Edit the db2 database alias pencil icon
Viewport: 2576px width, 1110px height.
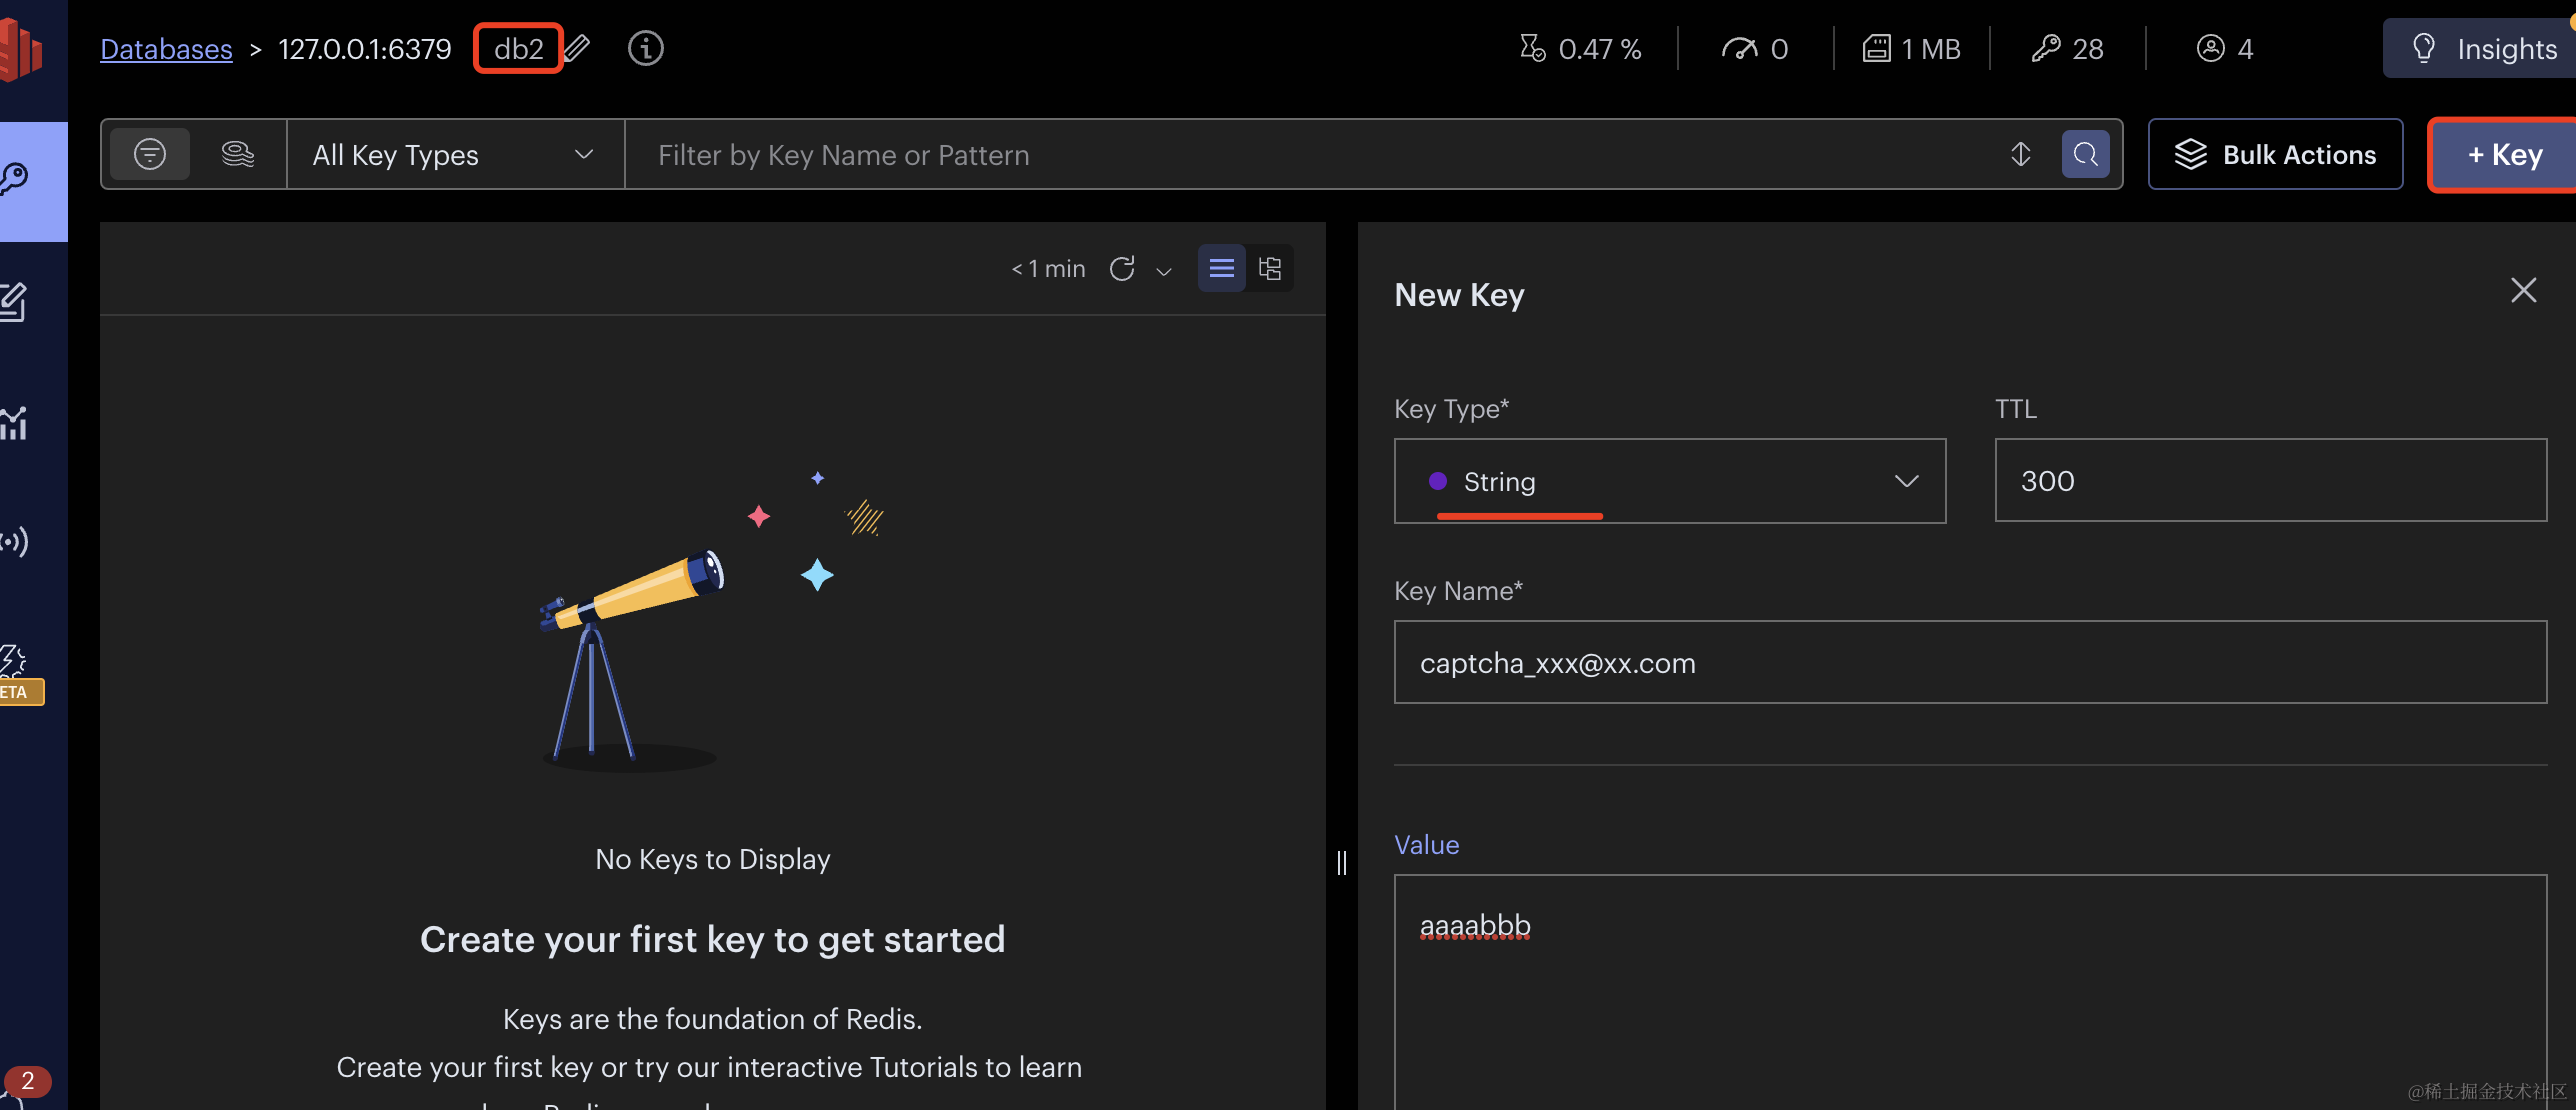coord(578,48)
